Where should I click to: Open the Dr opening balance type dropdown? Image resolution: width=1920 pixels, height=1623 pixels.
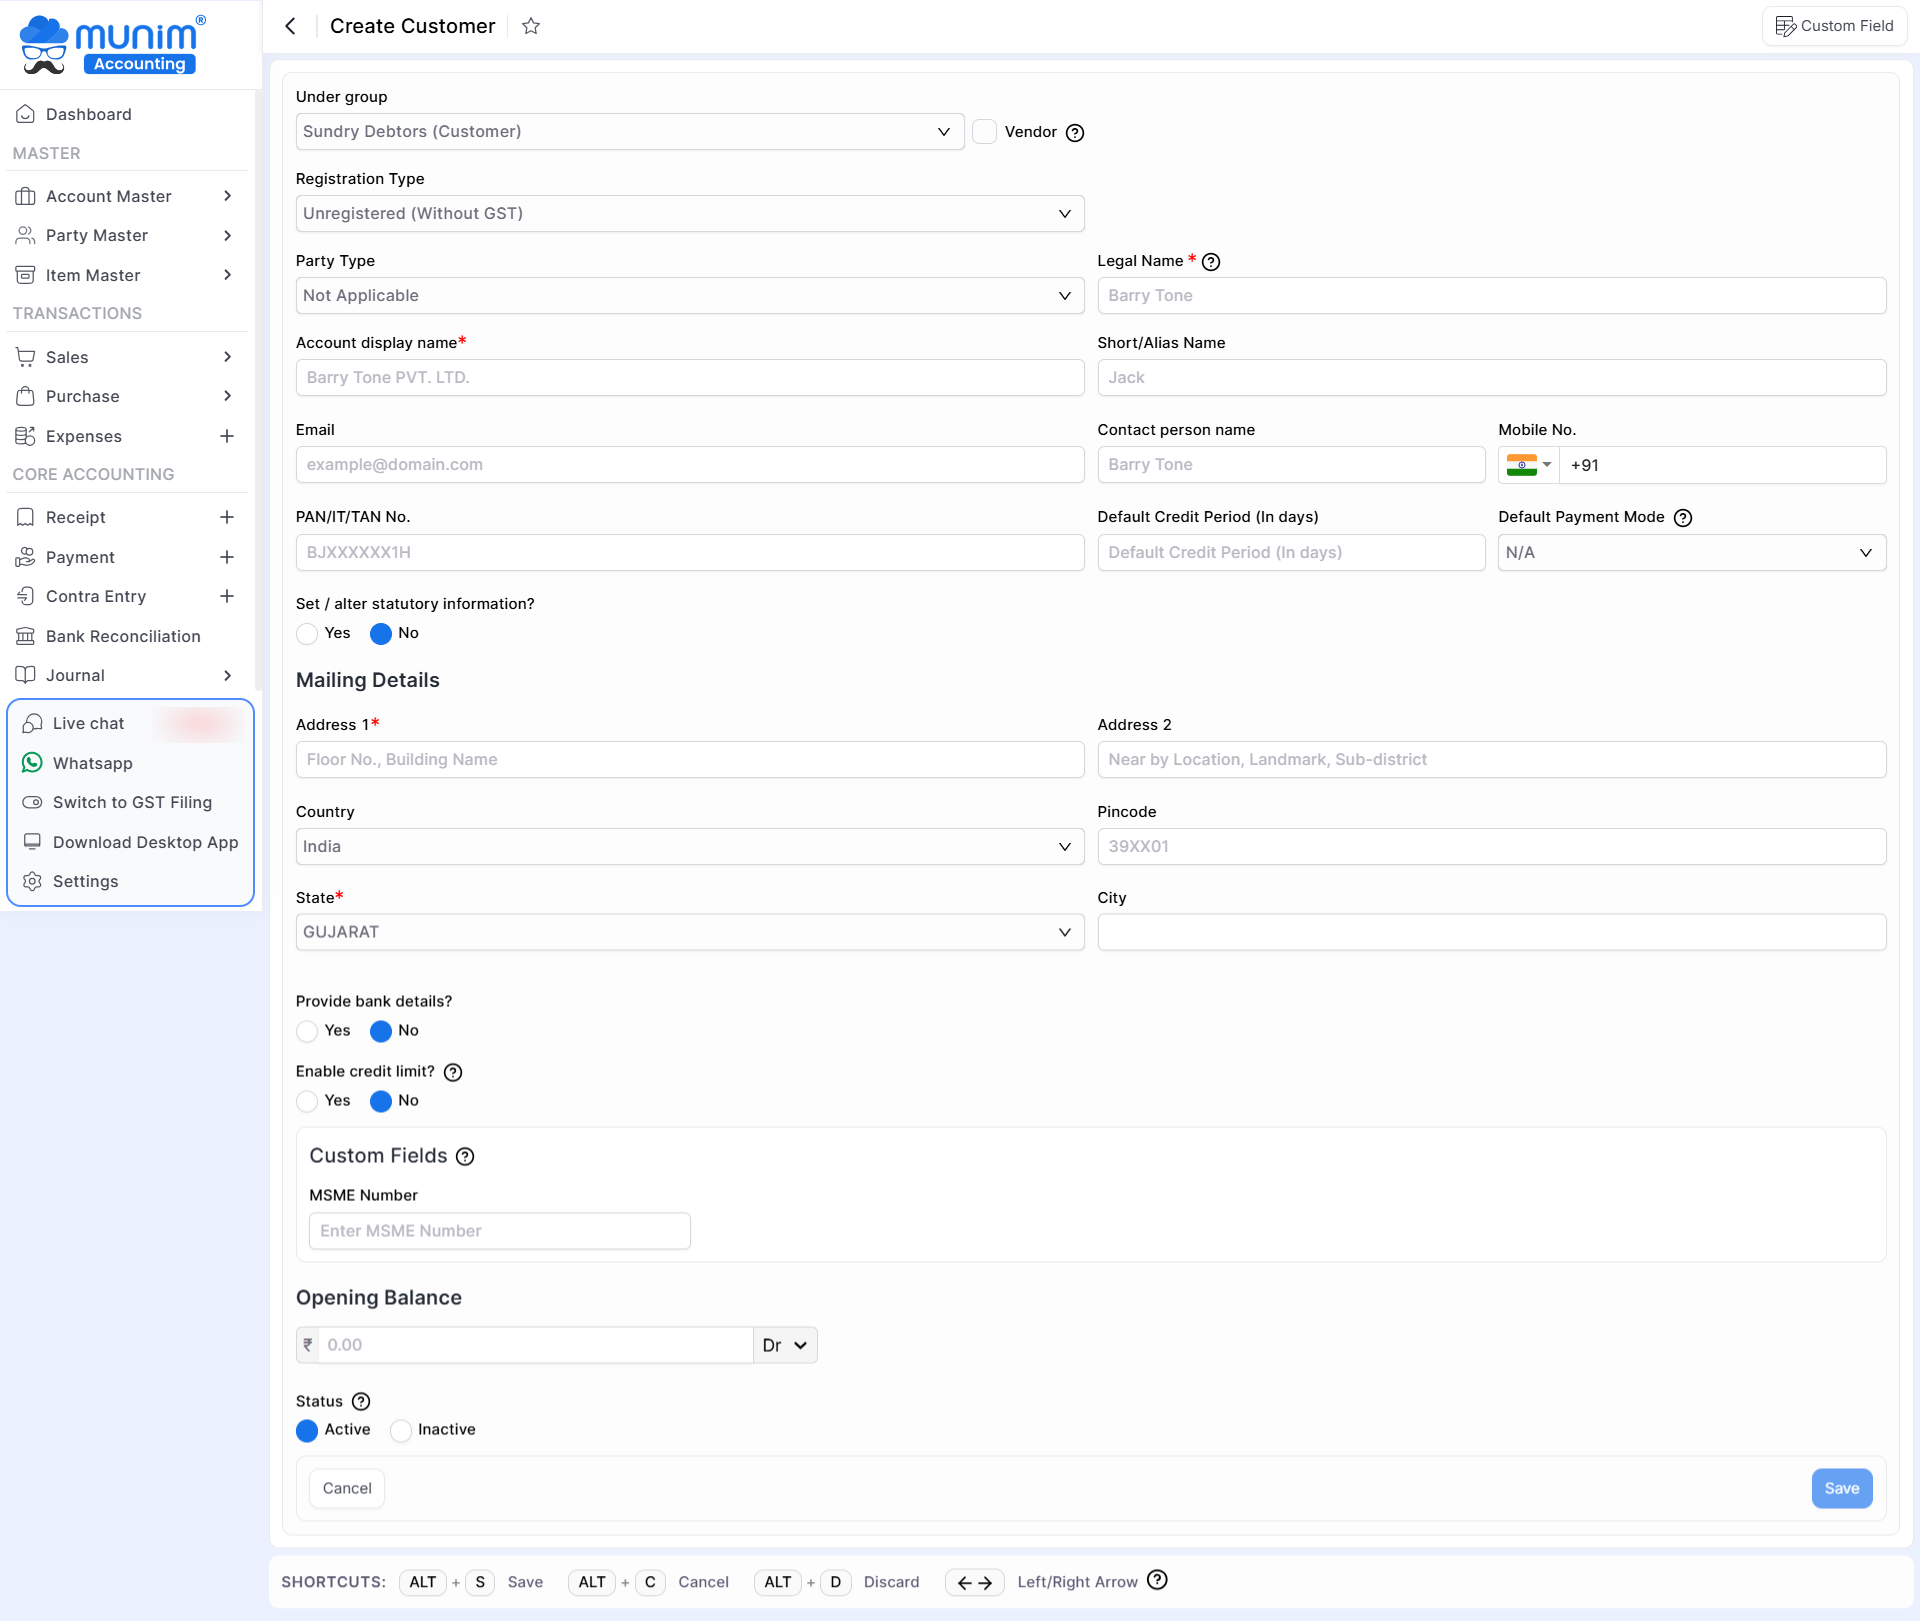click(x=785, y=1346)
